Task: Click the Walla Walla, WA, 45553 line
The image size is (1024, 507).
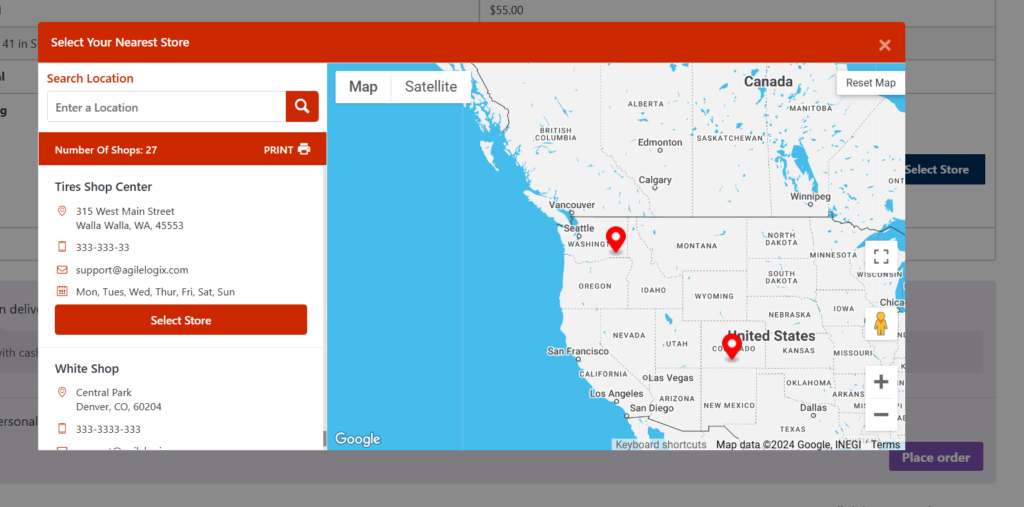Action: pos(129,225)
